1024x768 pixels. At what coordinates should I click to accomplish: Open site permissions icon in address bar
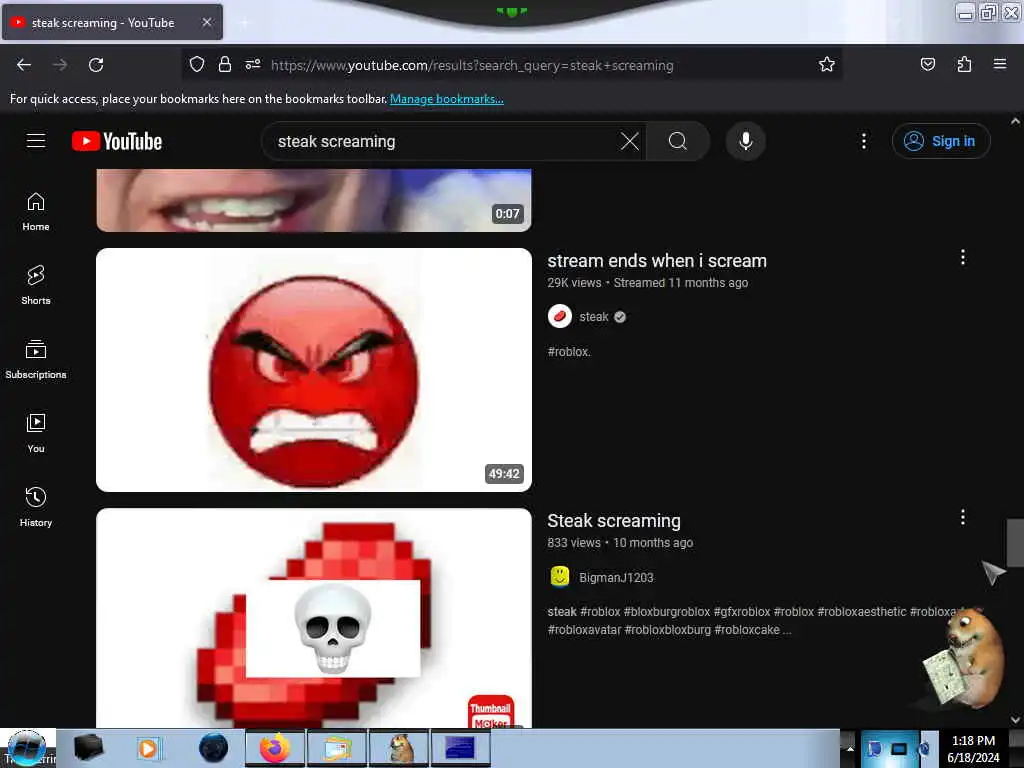point(253,64)
